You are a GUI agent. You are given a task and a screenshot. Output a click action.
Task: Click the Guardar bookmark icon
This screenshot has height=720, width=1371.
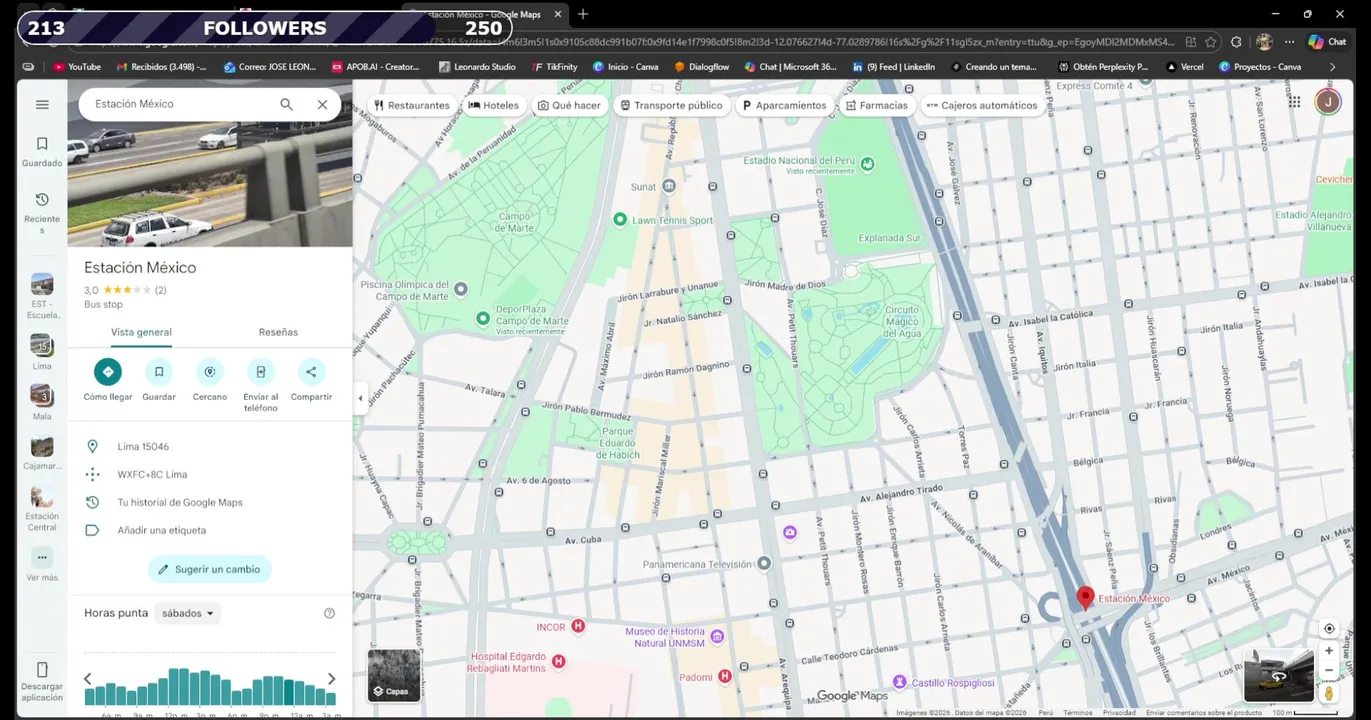tap(159, 372)
